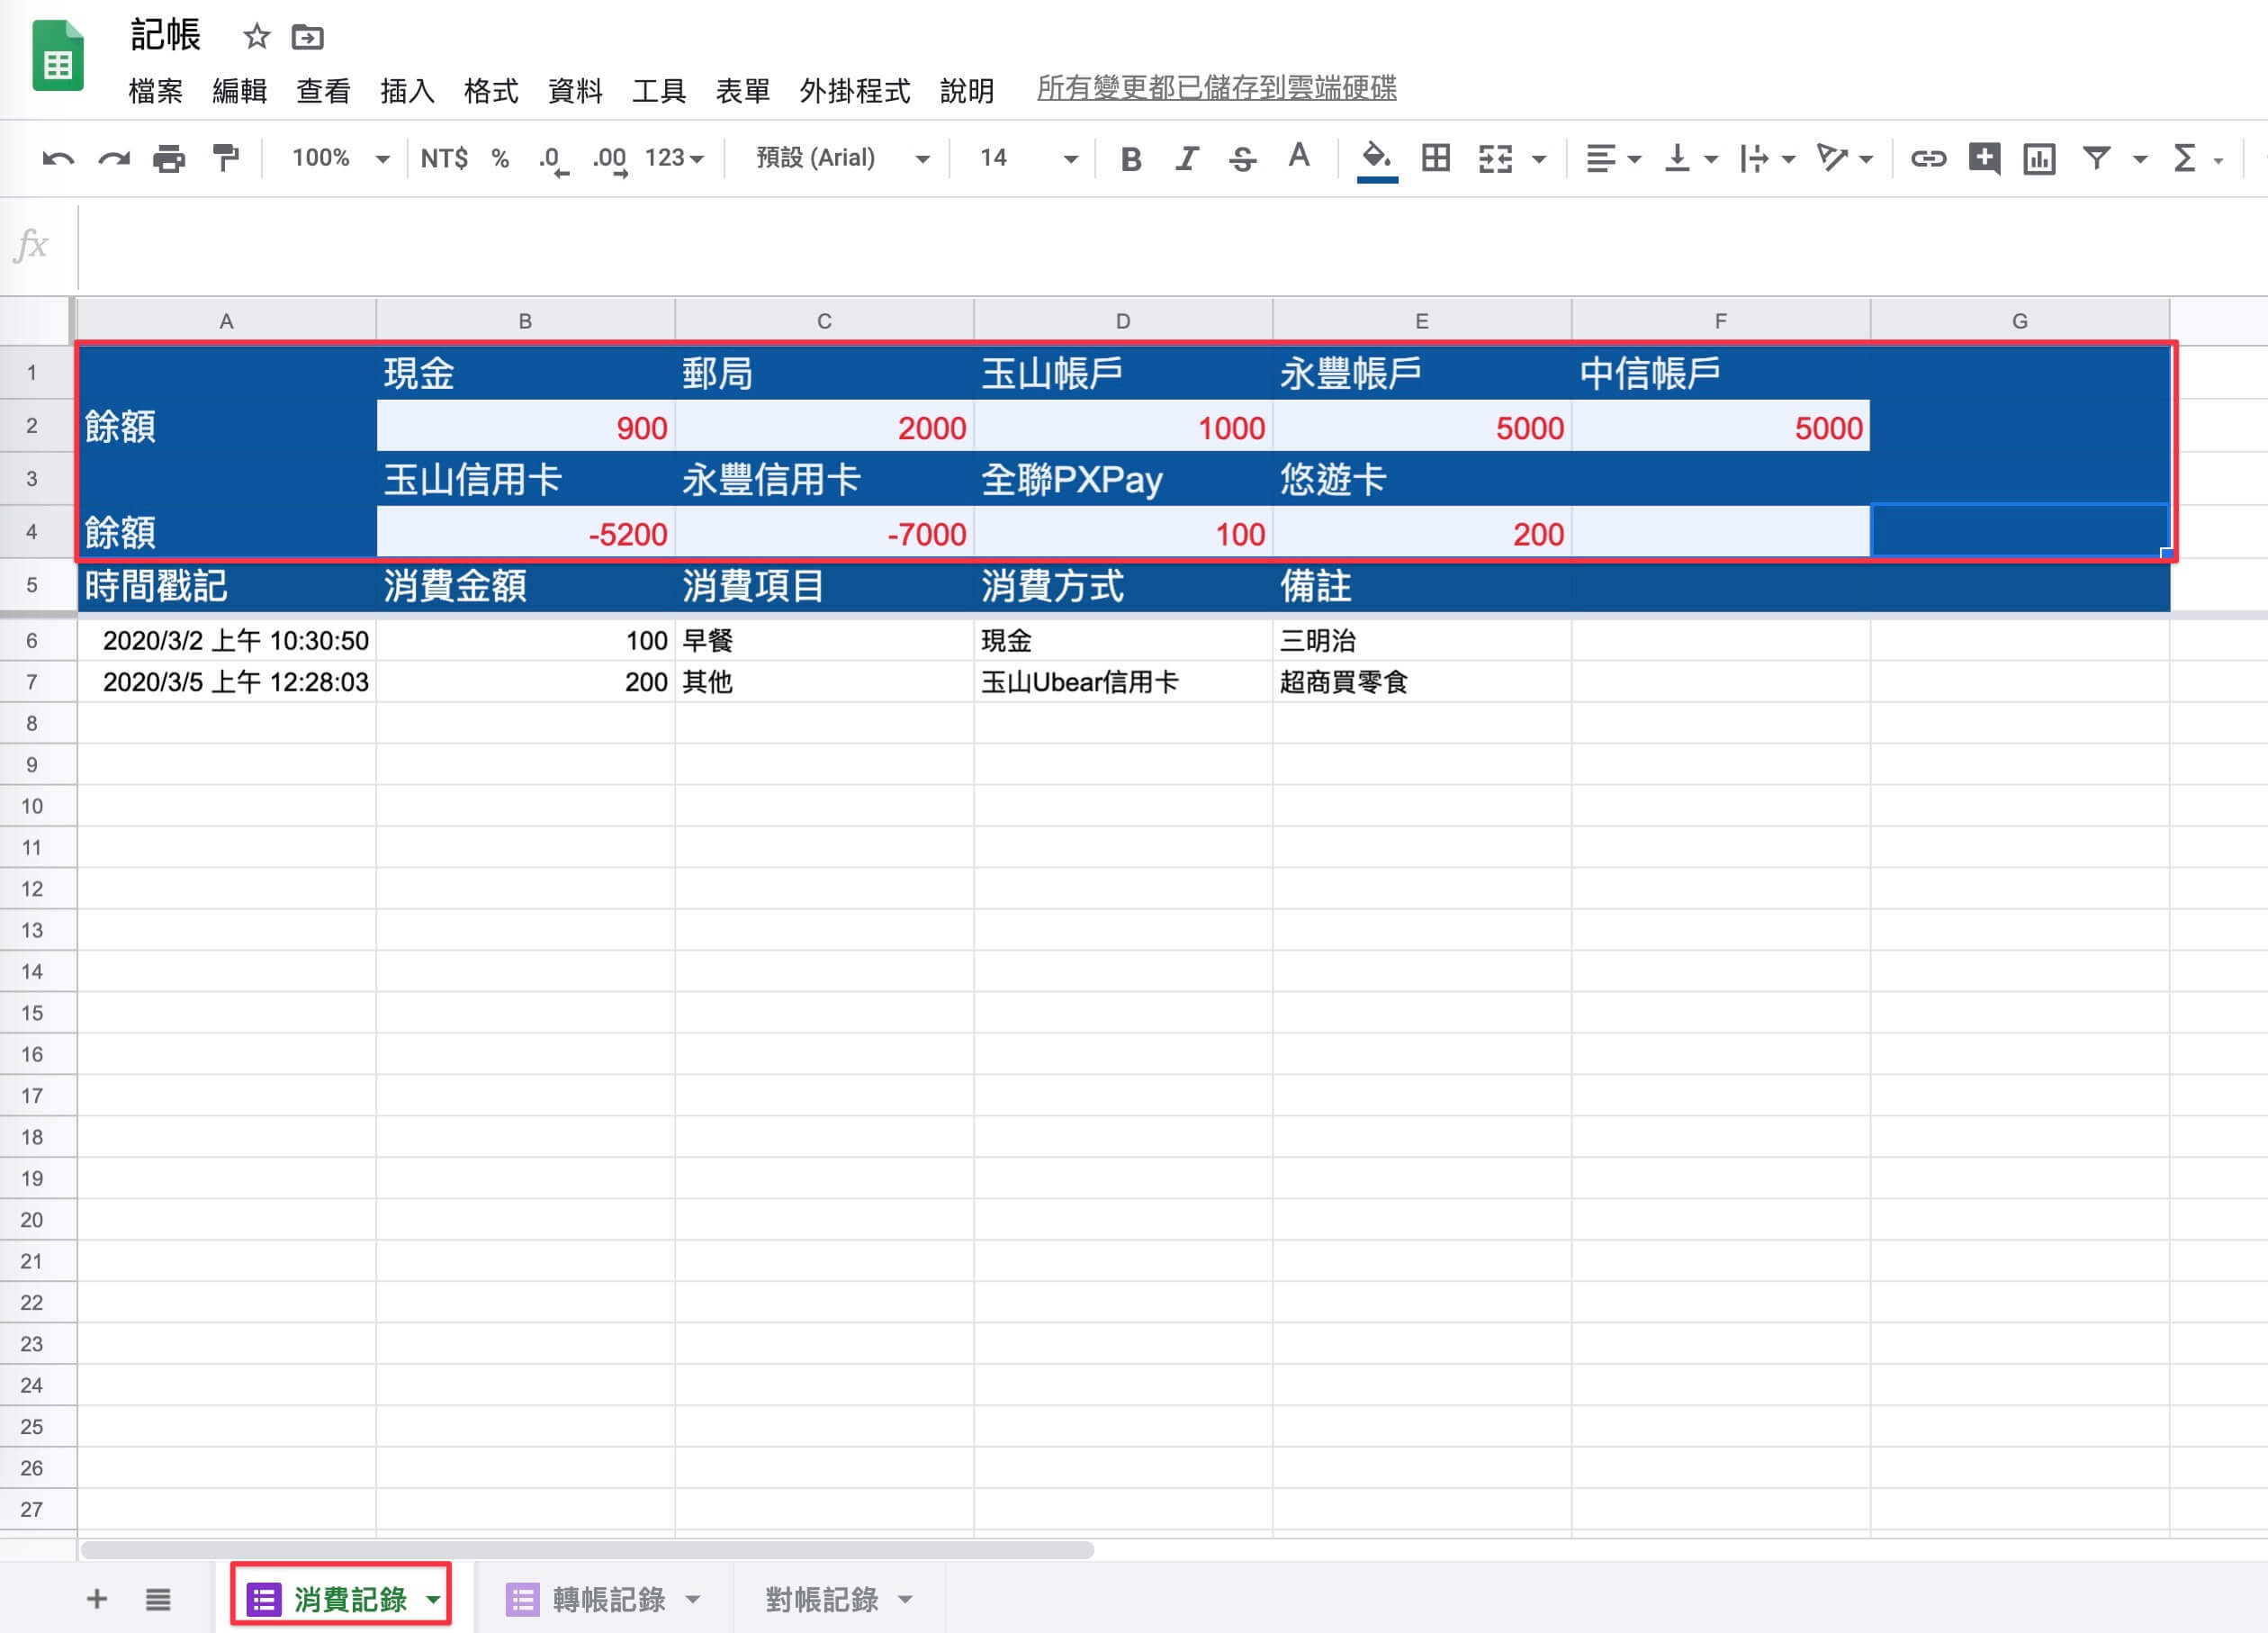Open the text wrapping dropdown
Image resolution: width=2268 pixels, height=1633 pixels.
(1767, 159)
